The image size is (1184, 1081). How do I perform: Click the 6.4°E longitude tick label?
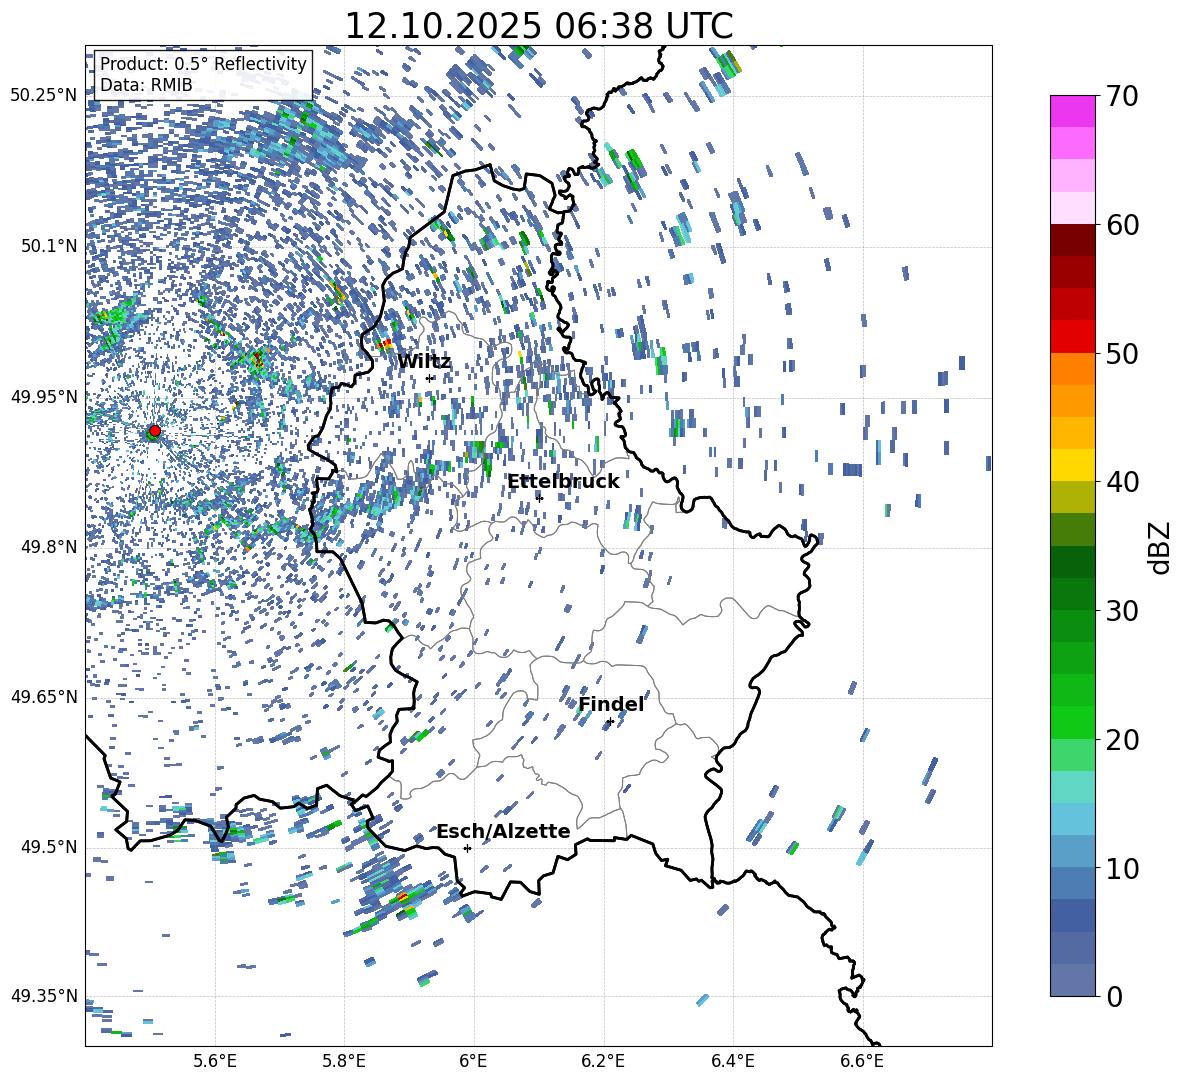(x=732, y=1061)
